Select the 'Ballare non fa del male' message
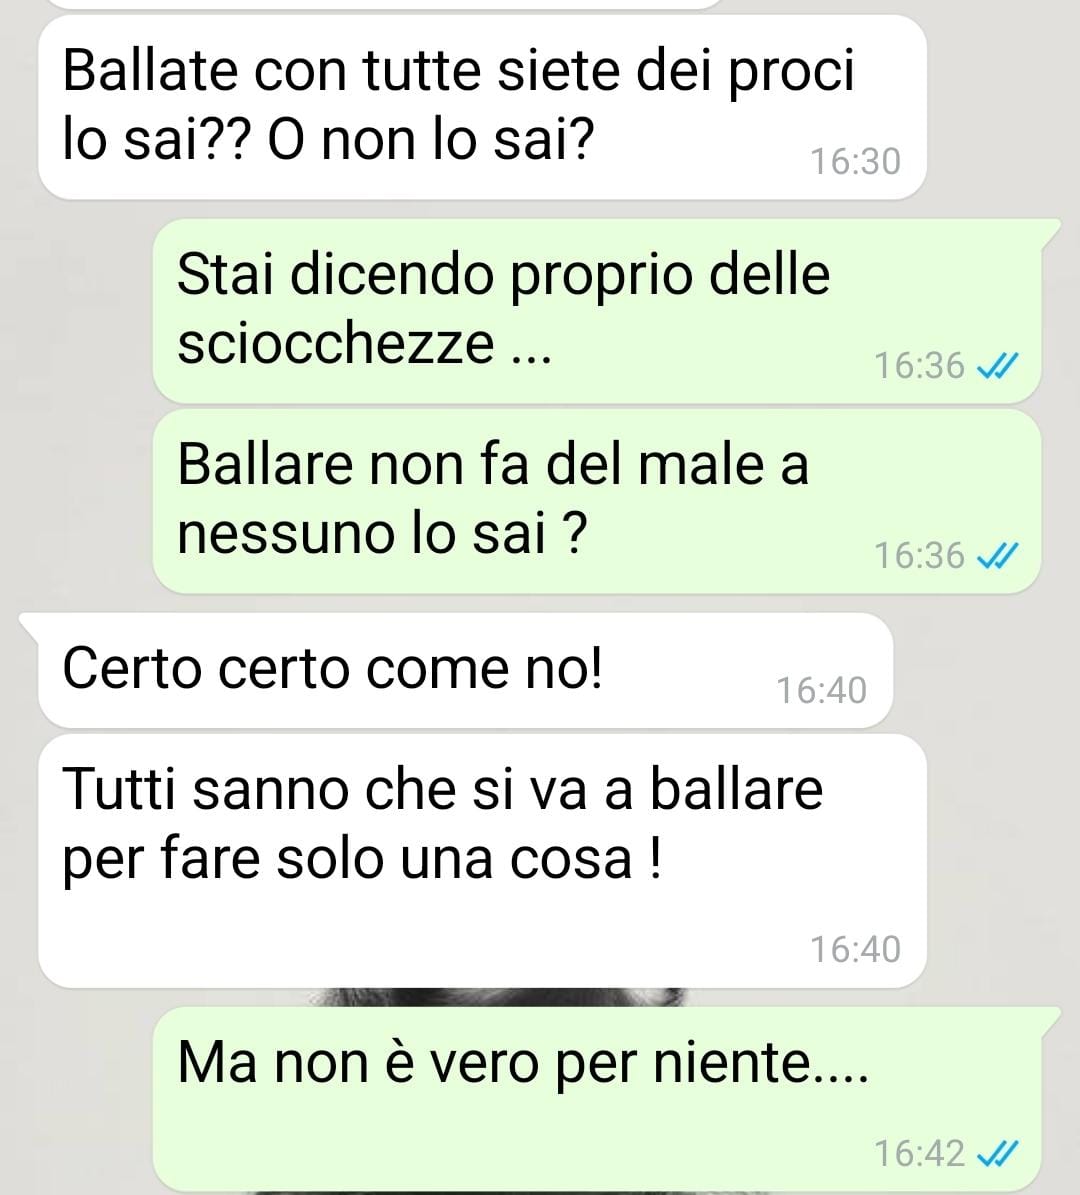Image resolution: width=1080 pixels, height=1195 pixels. 597,501
